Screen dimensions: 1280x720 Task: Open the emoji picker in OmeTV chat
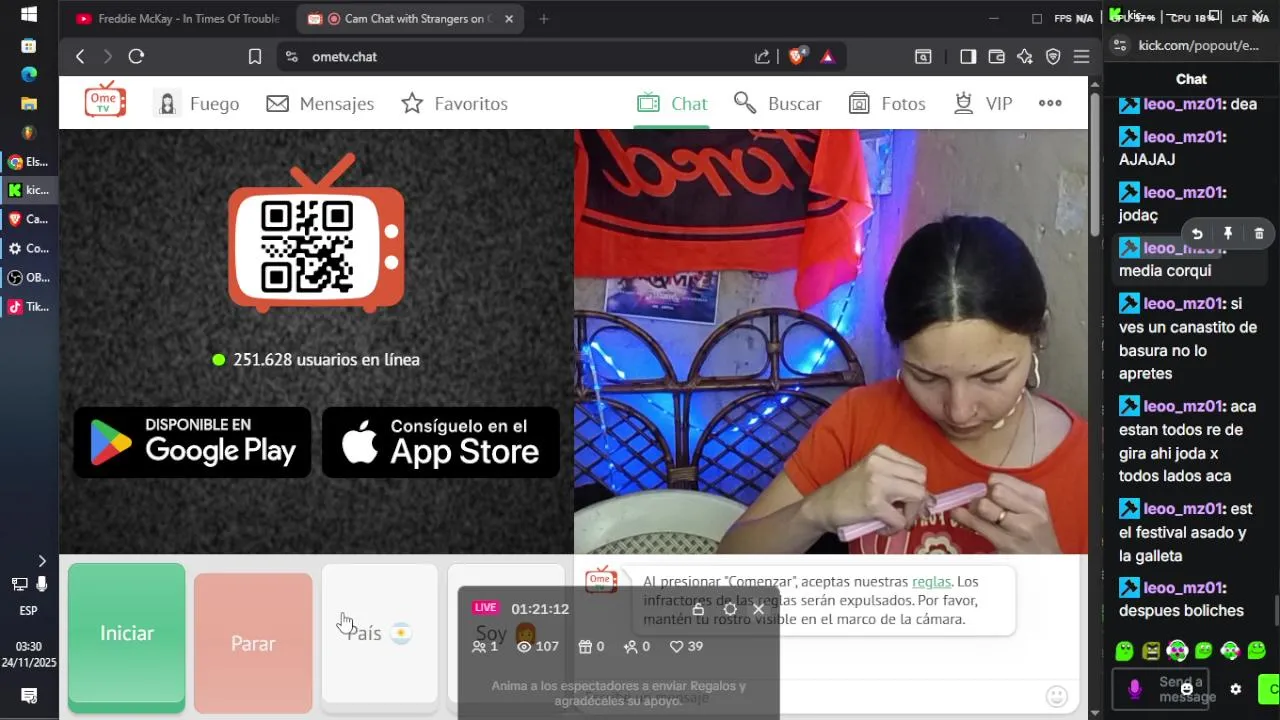click(1056, 696)
